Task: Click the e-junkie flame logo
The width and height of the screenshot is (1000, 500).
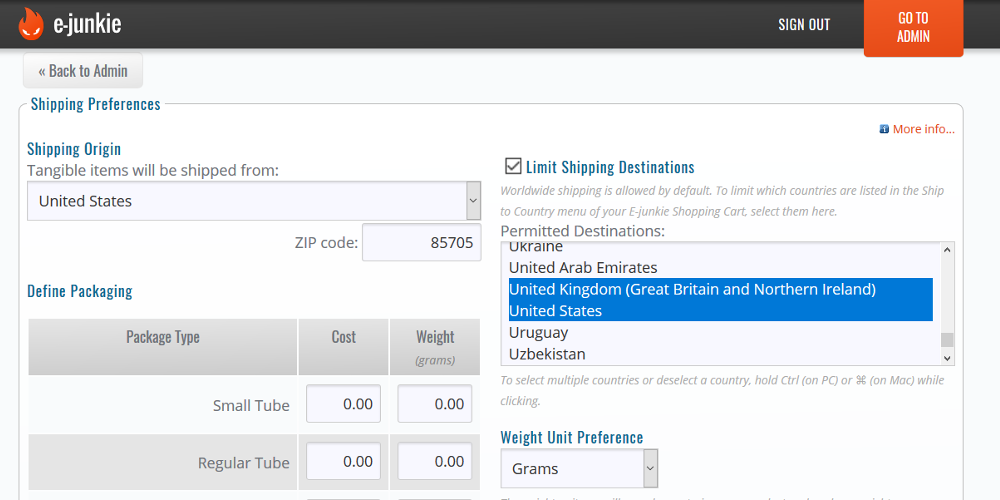Action: pyautogui.click(x=31, y=24)
